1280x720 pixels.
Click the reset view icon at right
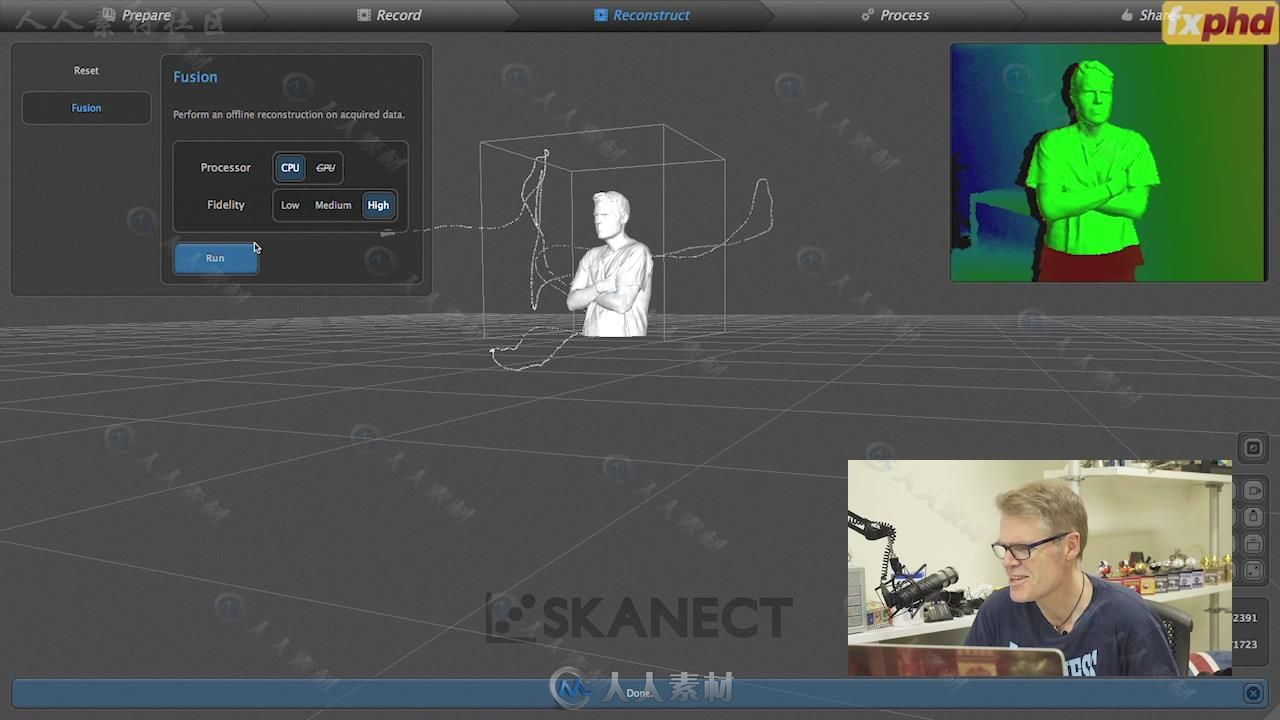pyautogui.click(x=1253, y=448)
